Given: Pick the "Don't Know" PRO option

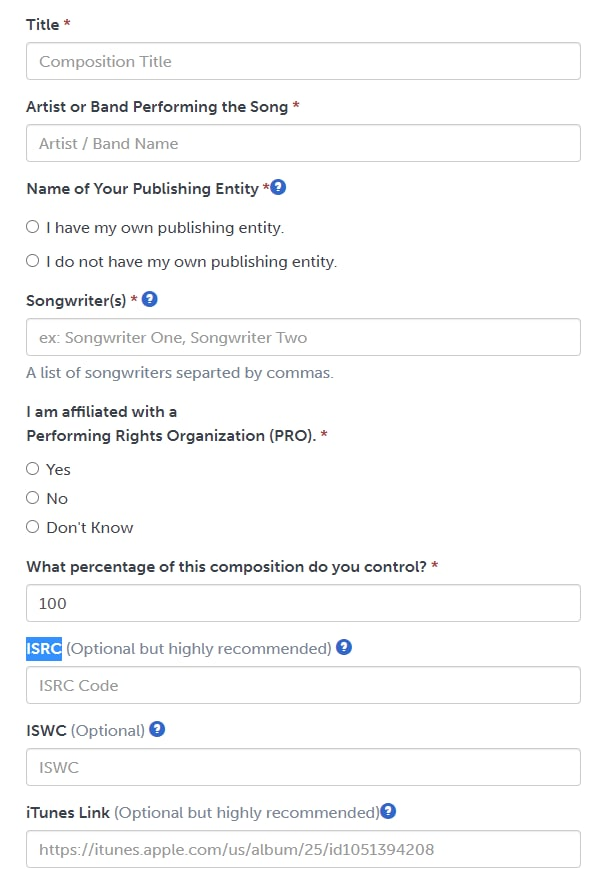Looking at the screenshot, I should (x=33, y=526).
